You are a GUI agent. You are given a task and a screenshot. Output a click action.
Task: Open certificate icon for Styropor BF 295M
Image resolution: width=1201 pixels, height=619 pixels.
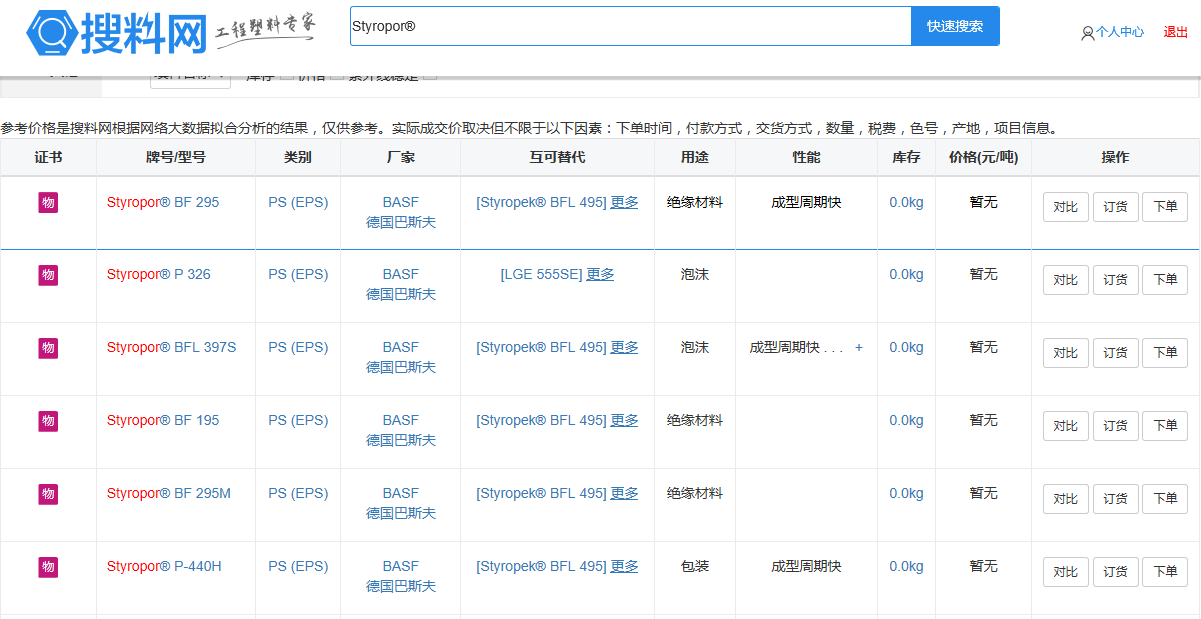(48, 494)
